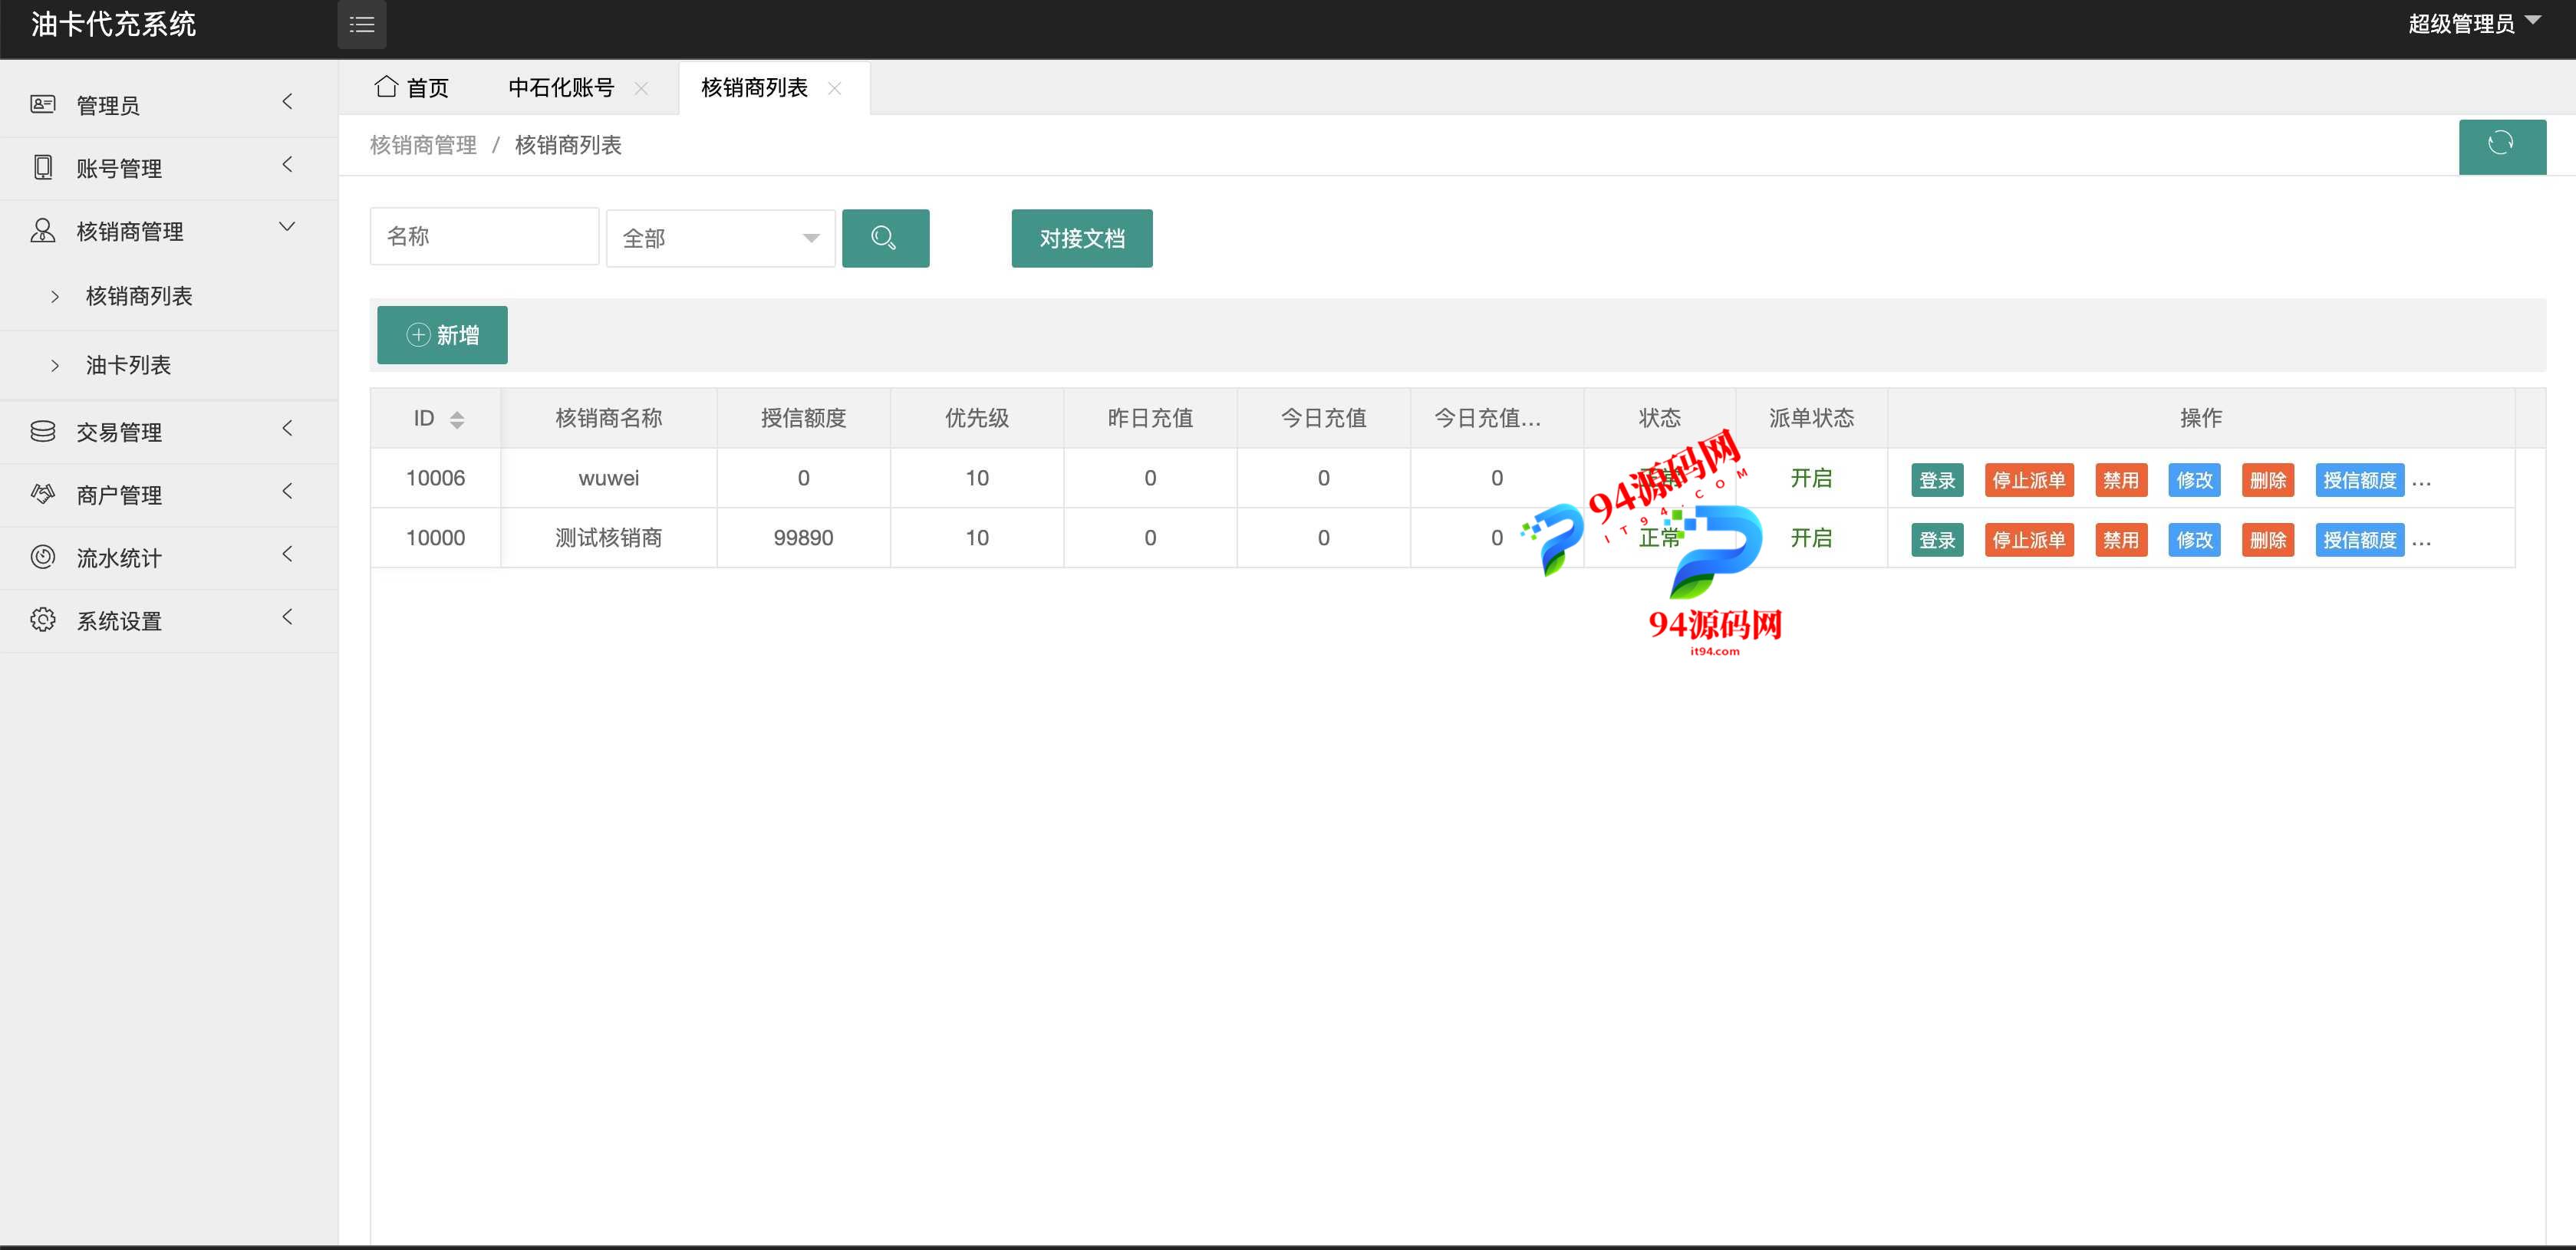This screenshot has height=1250, width=2576.
Task: Expand the 流水统计 sidebar menu
Action: click(x=287, y=554)
